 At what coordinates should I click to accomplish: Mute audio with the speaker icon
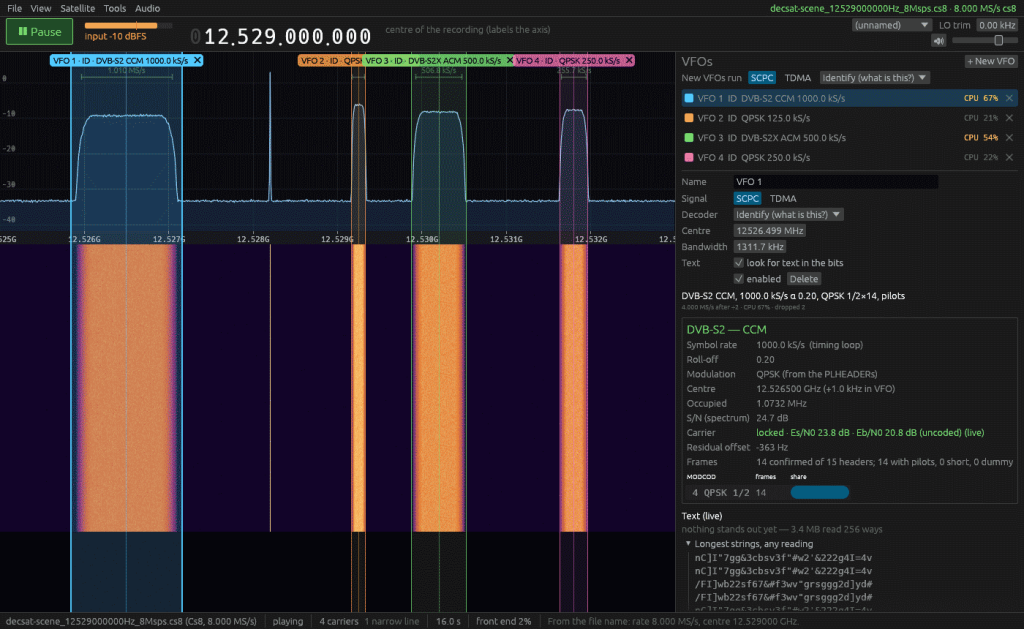click(938, 41)
